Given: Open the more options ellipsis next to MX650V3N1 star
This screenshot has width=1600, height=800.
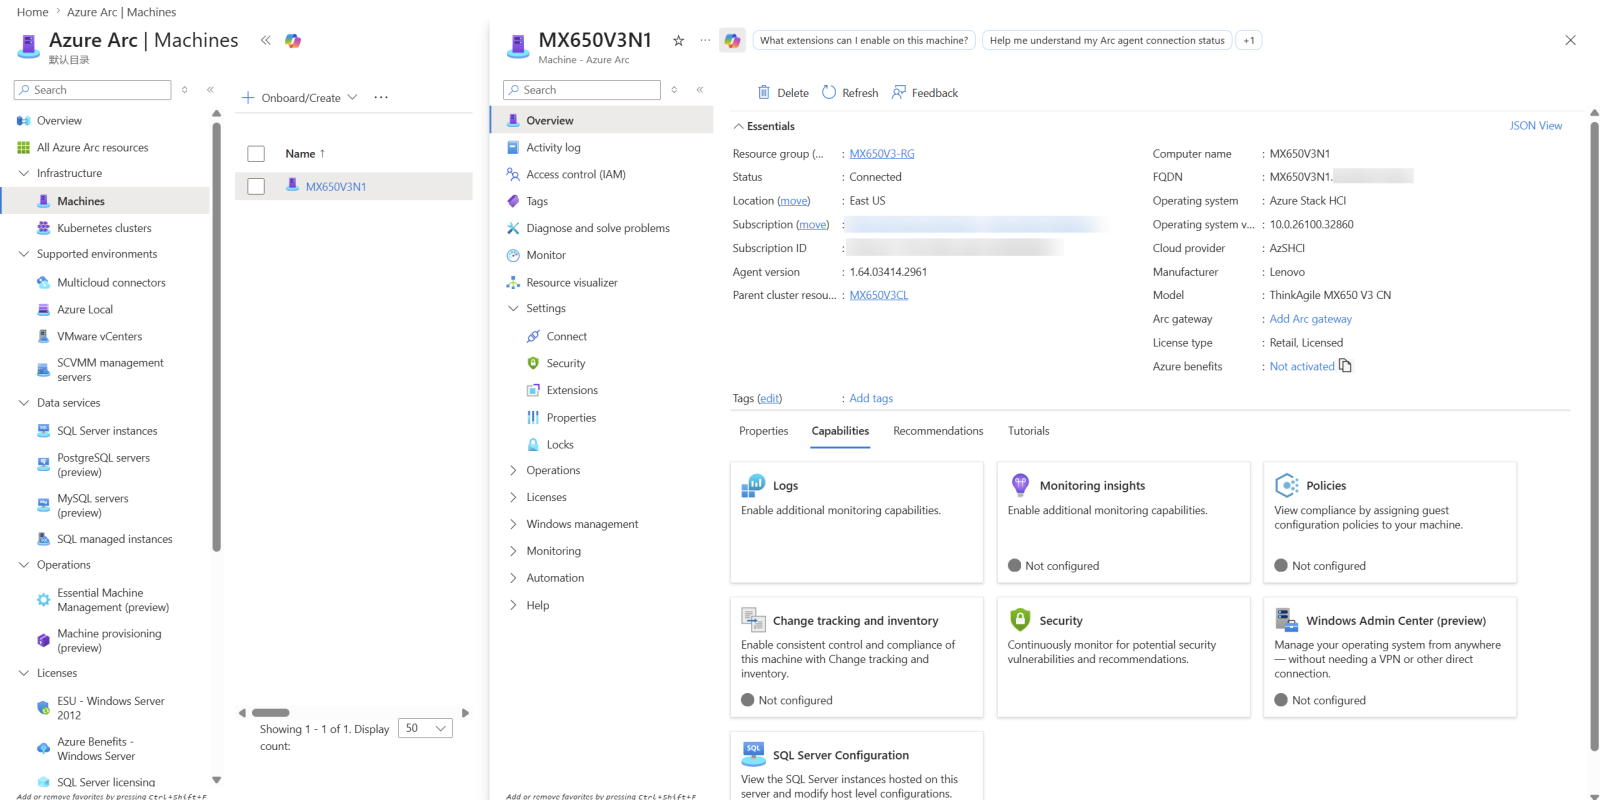Looking at the screenshot, I should click(705, 40).
